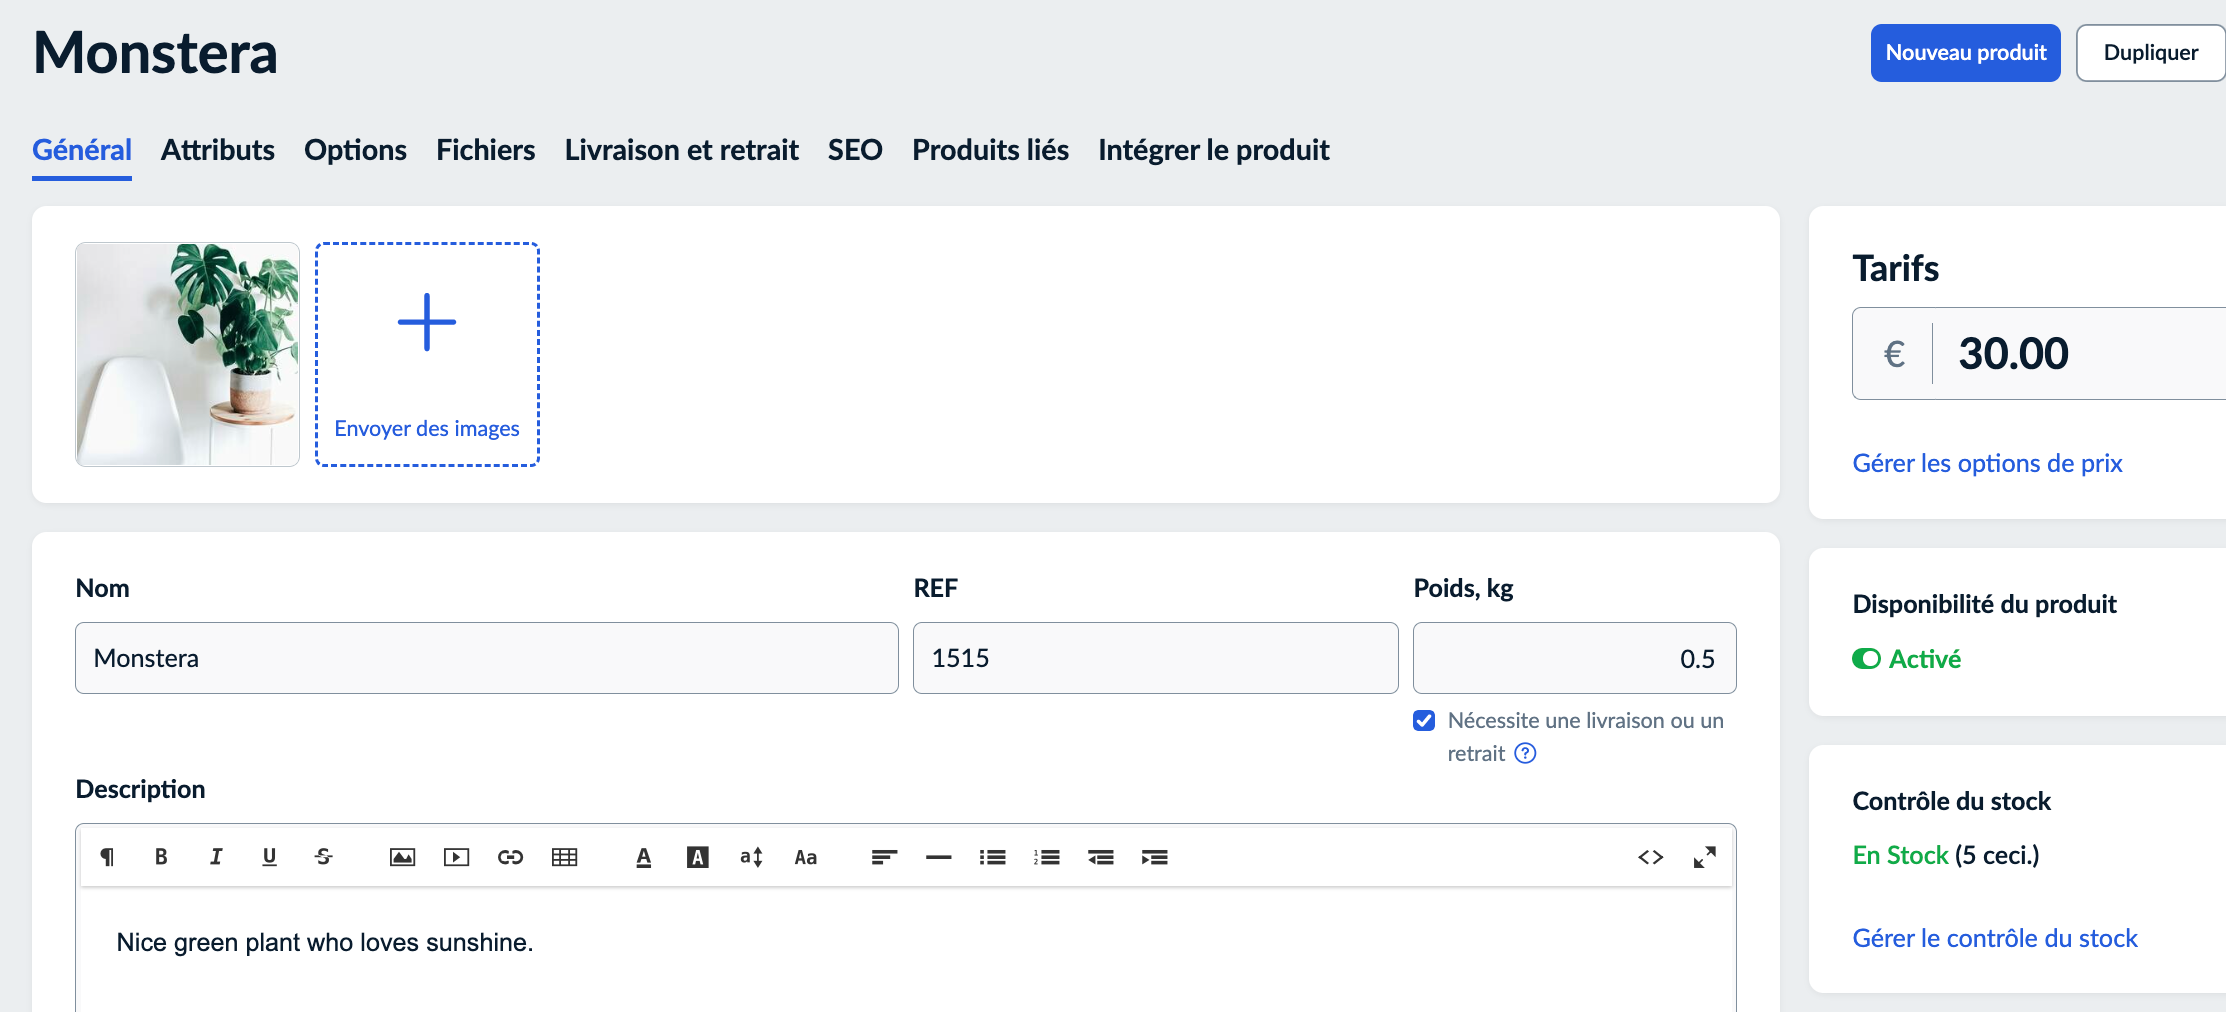Open the text color picker

(643, 857)
